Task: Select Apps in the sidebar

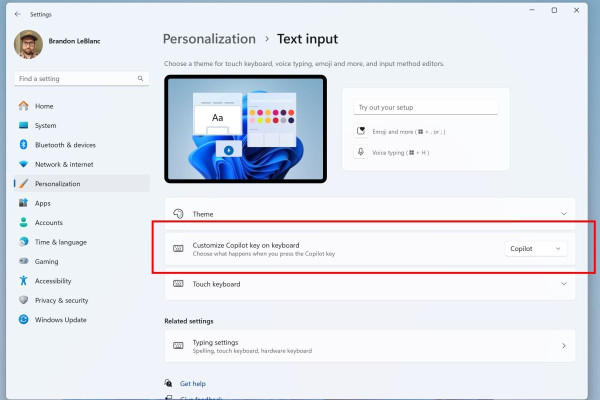Action: tap(82, 203)
